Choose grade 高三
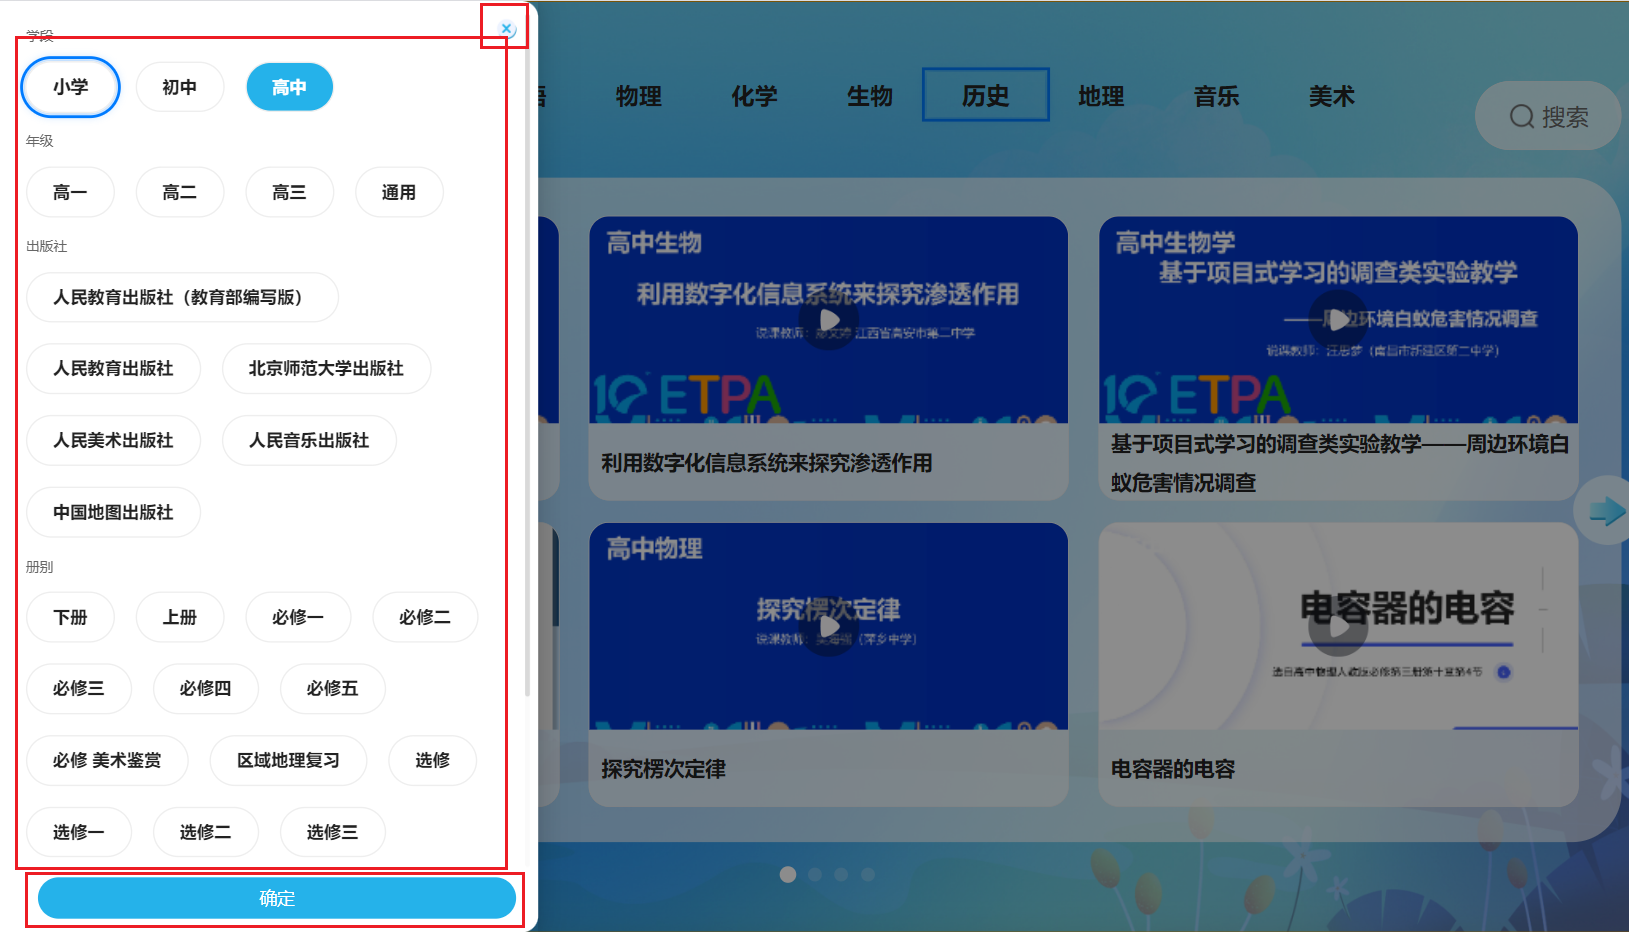The image size is (1629, 932). pyautogui.click(x=290, y=192)
